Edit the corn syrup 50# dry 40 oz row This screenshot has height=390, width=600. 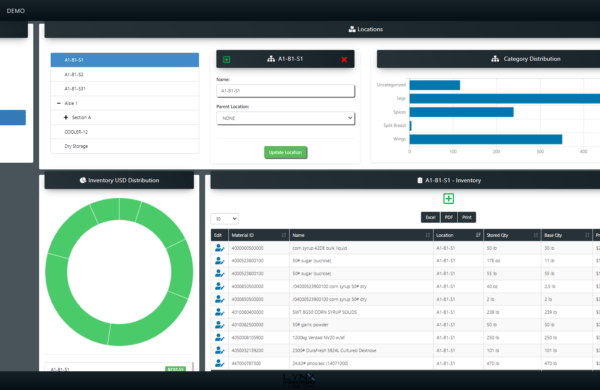(219, 286)
